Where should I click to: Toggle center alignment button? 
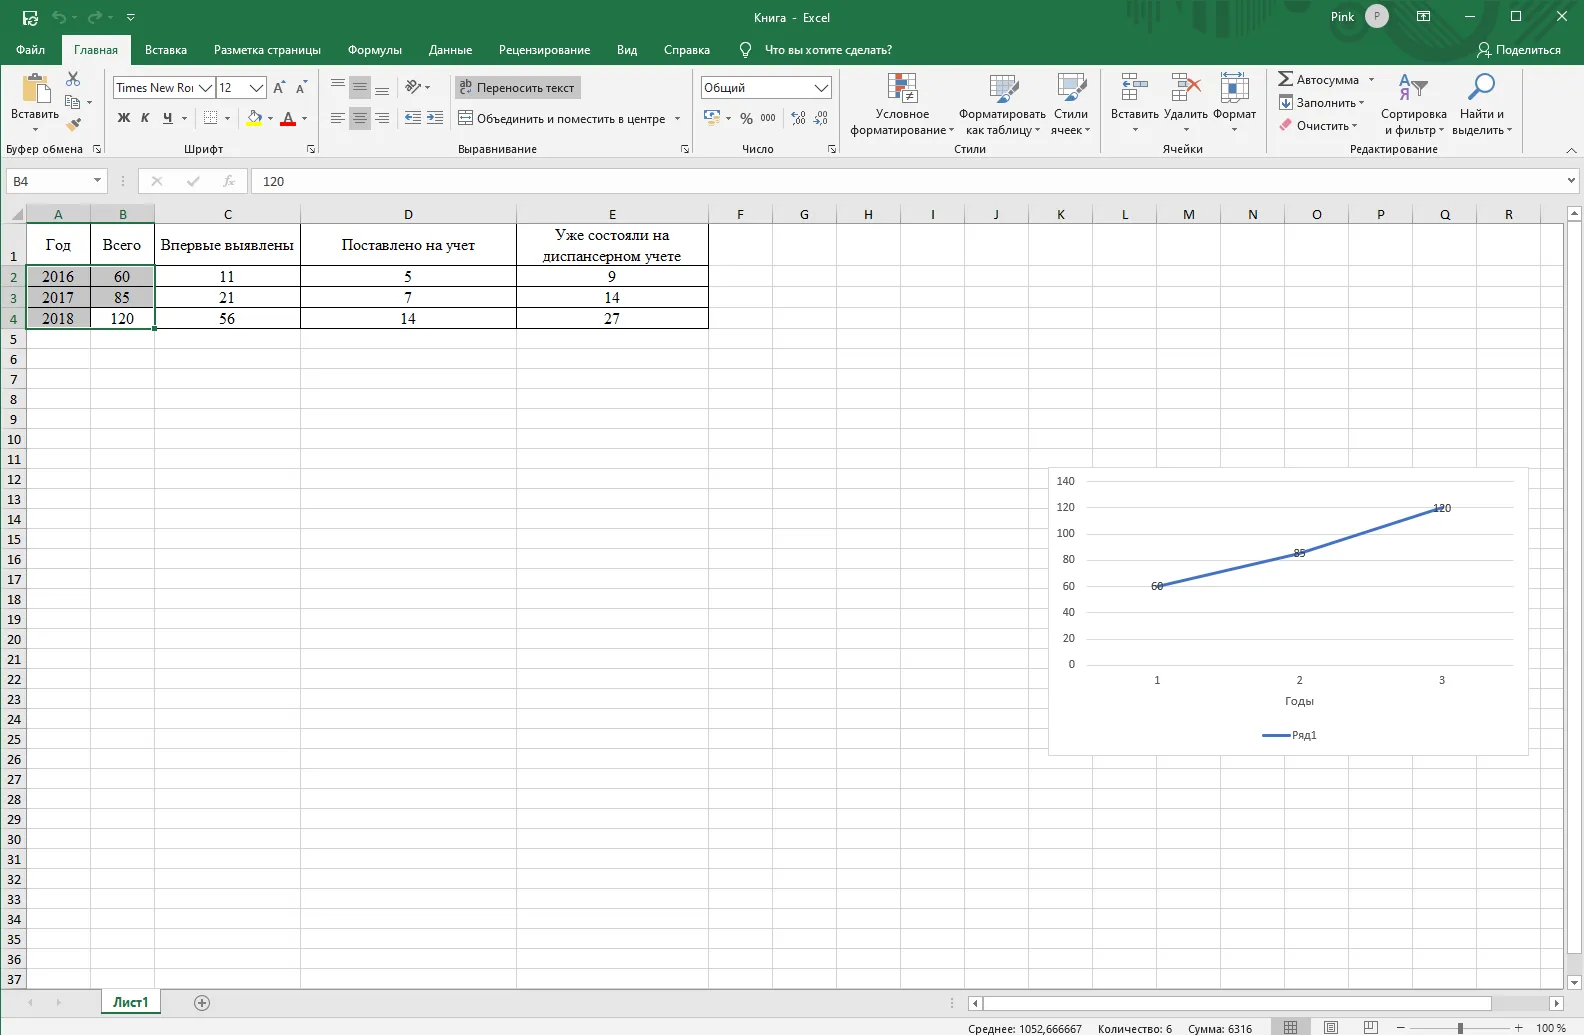(x=360, y=118)
